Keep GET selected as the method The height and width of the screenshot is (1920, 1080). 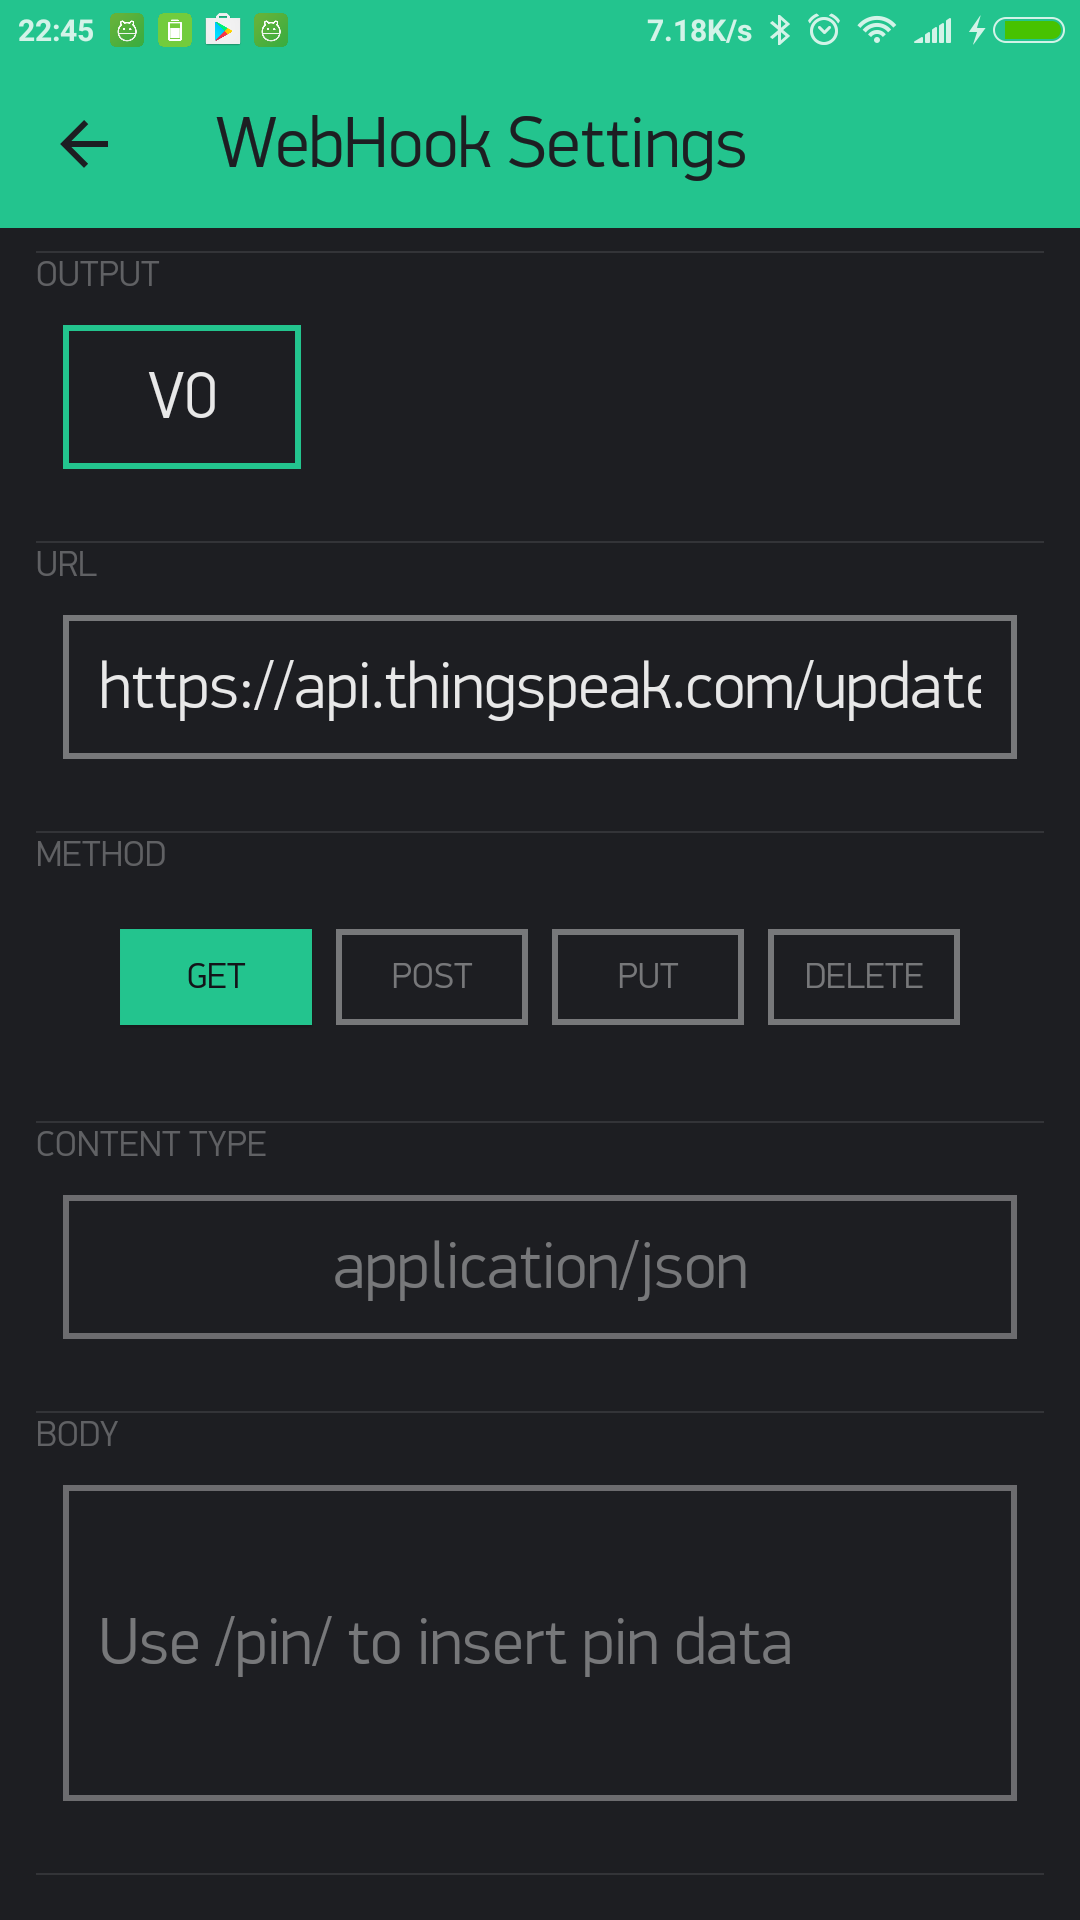215,976
